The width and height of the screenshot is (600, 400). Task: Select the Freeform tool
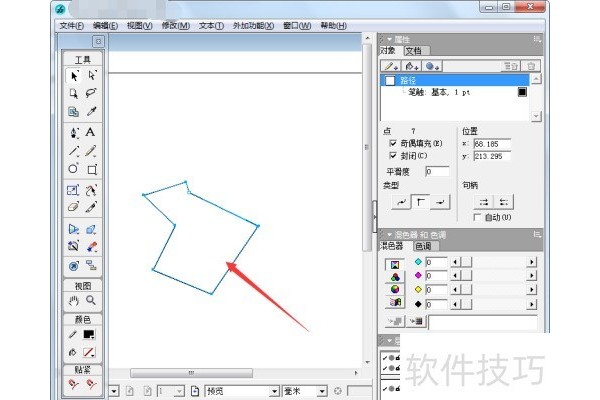coord(91,190)
